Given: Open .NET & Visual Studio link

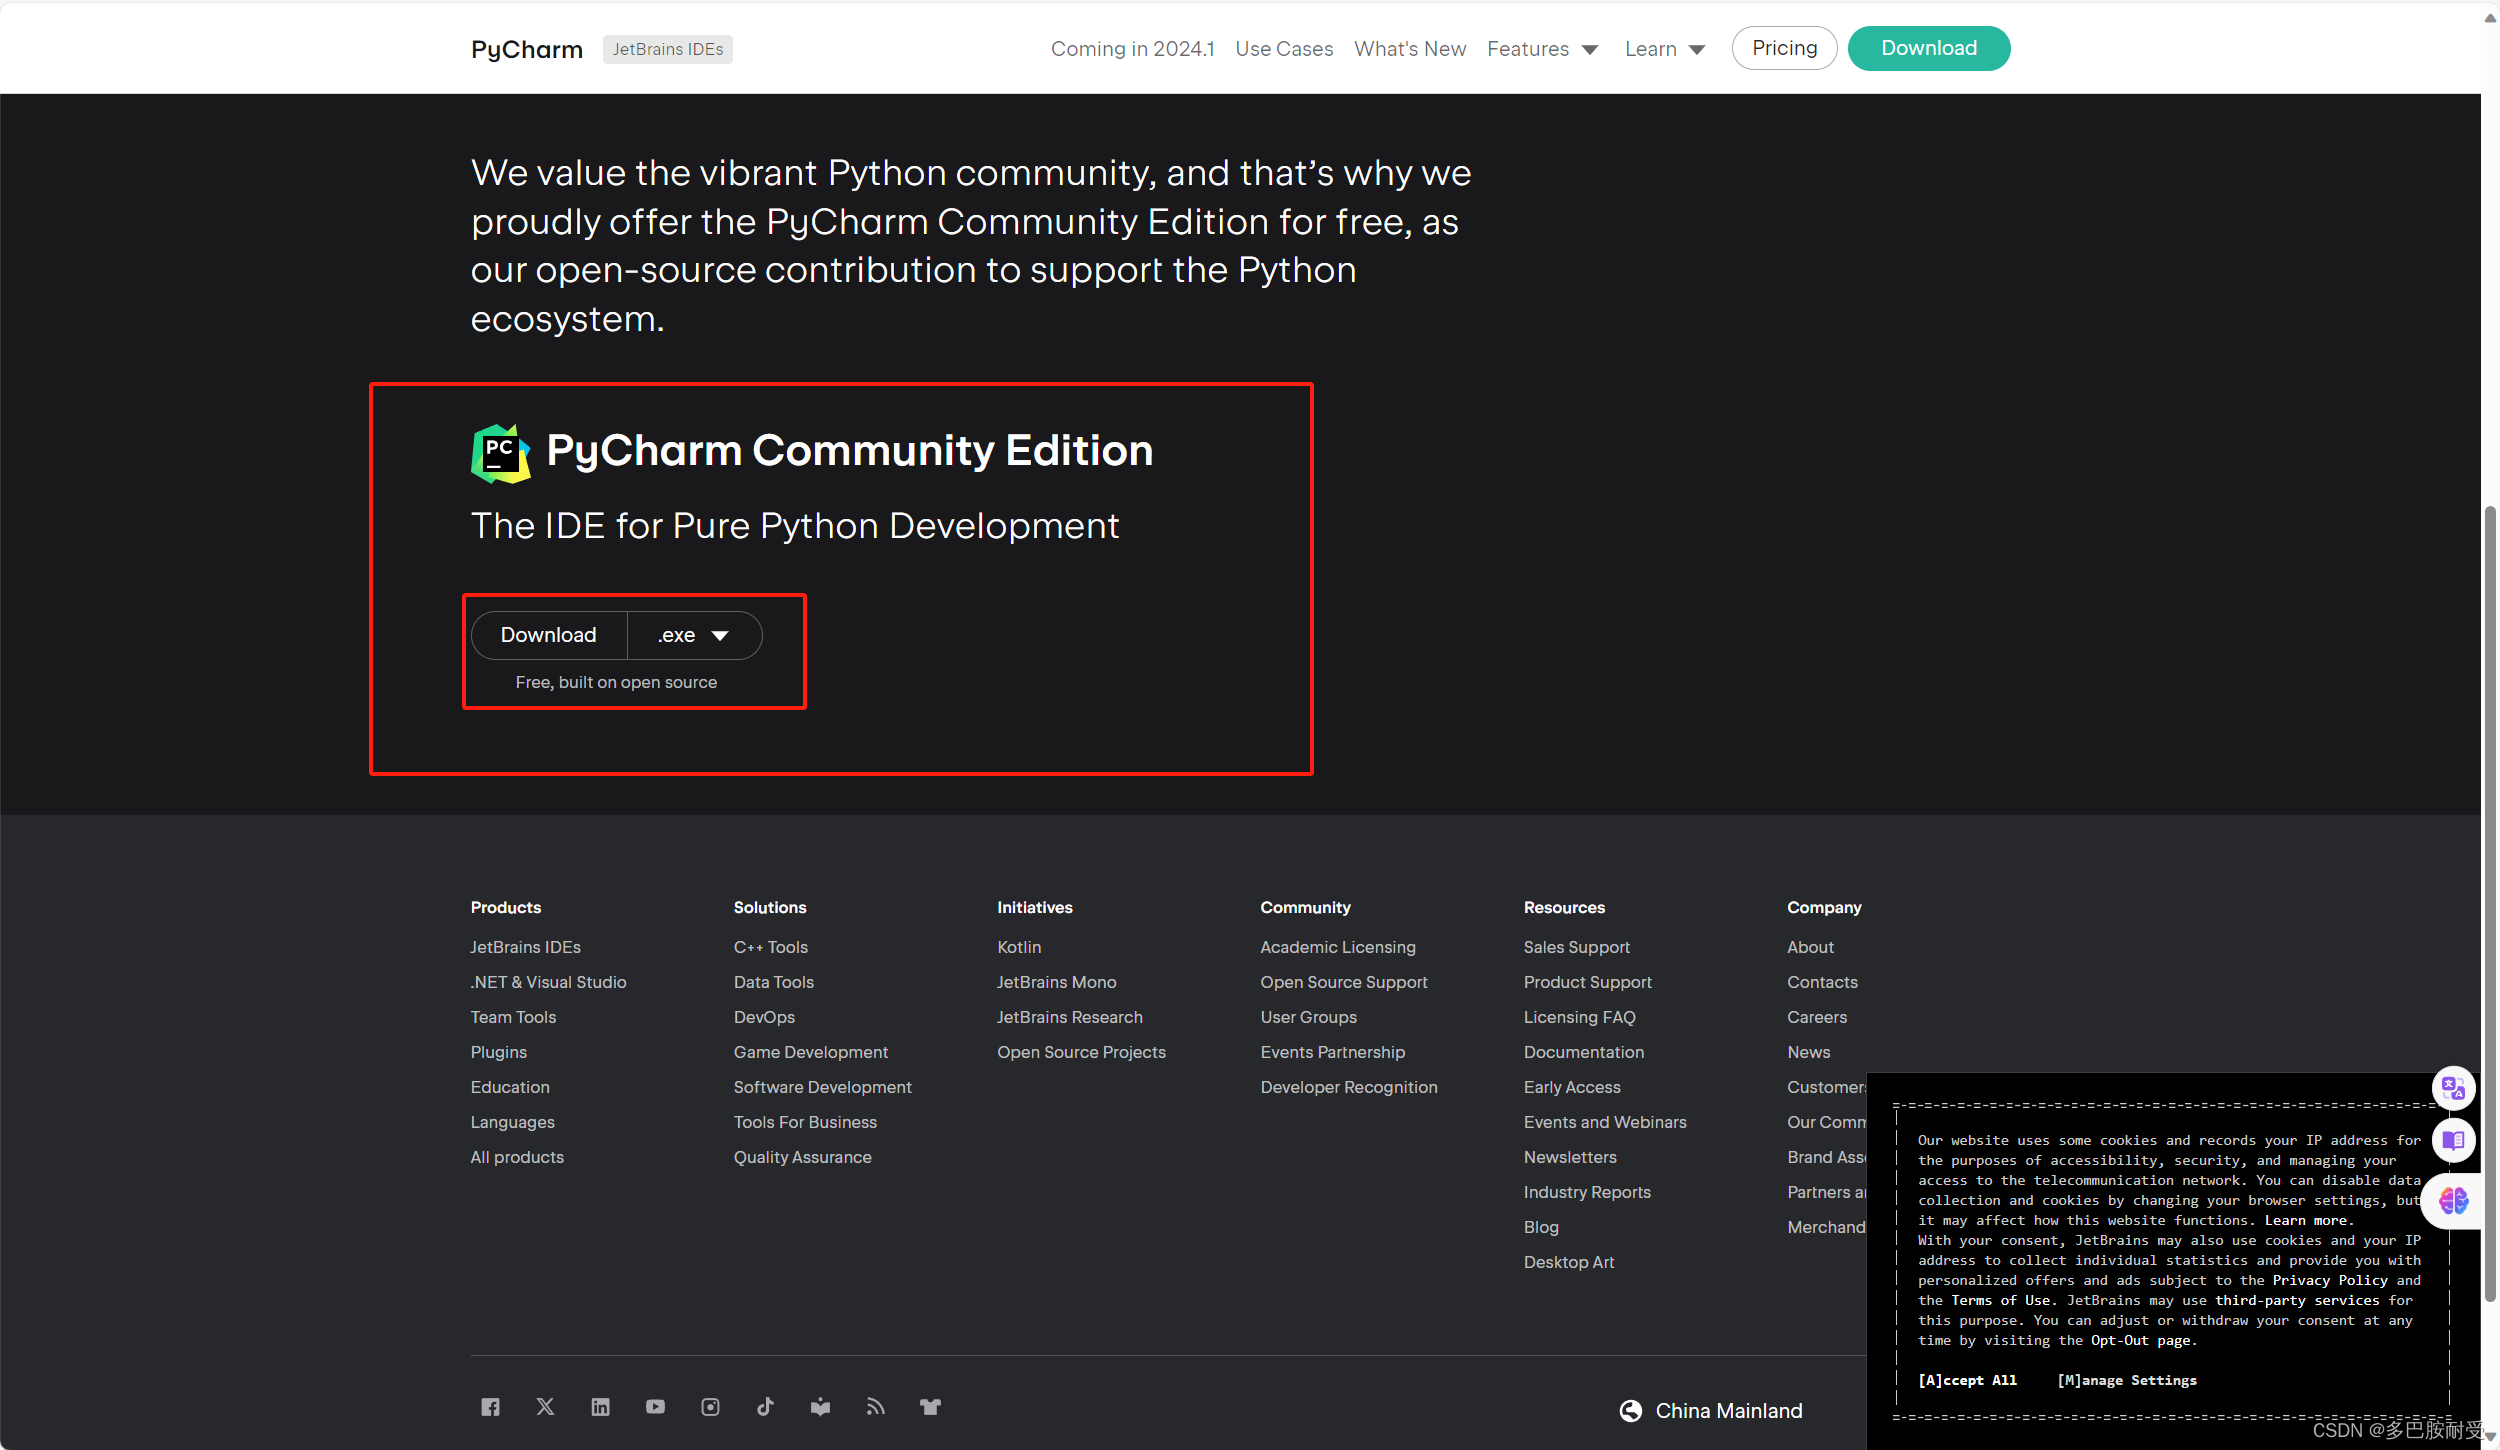Looking at the screenshot, I should [548, 982].
